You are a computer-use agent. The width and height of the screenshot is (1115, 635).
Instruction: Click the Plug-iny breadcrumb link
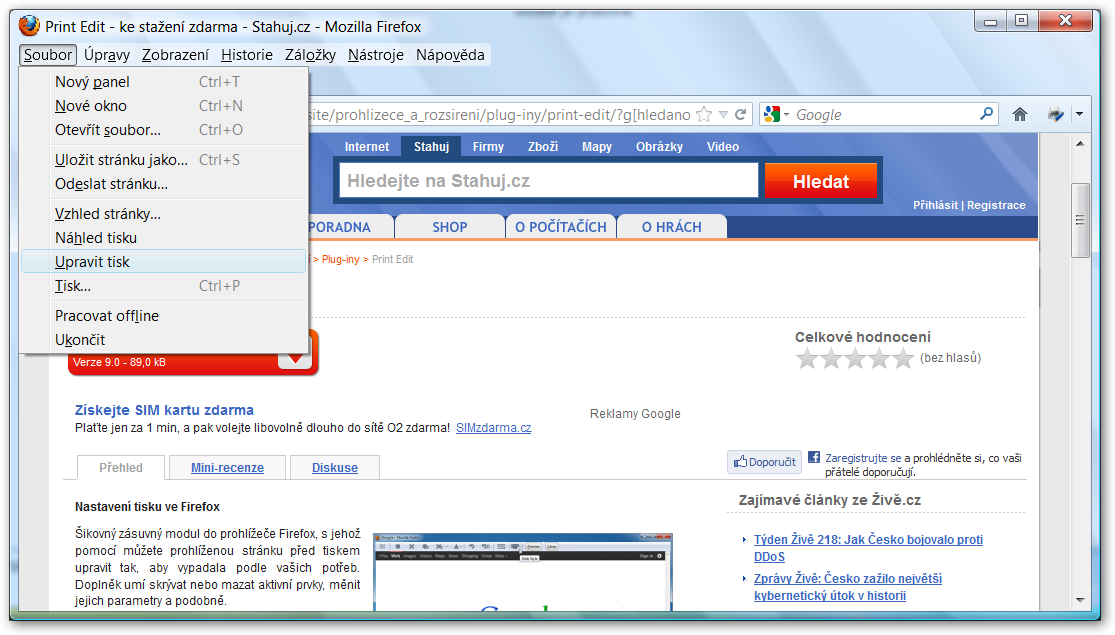[x=341, y=260]
